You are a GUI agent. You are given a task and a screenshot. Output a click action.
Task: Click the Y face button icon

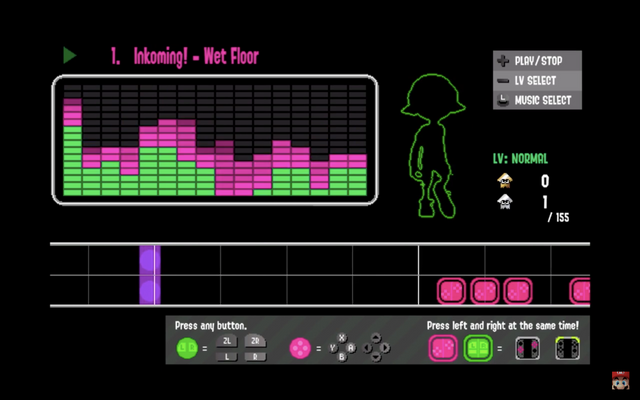click(333, 348)
